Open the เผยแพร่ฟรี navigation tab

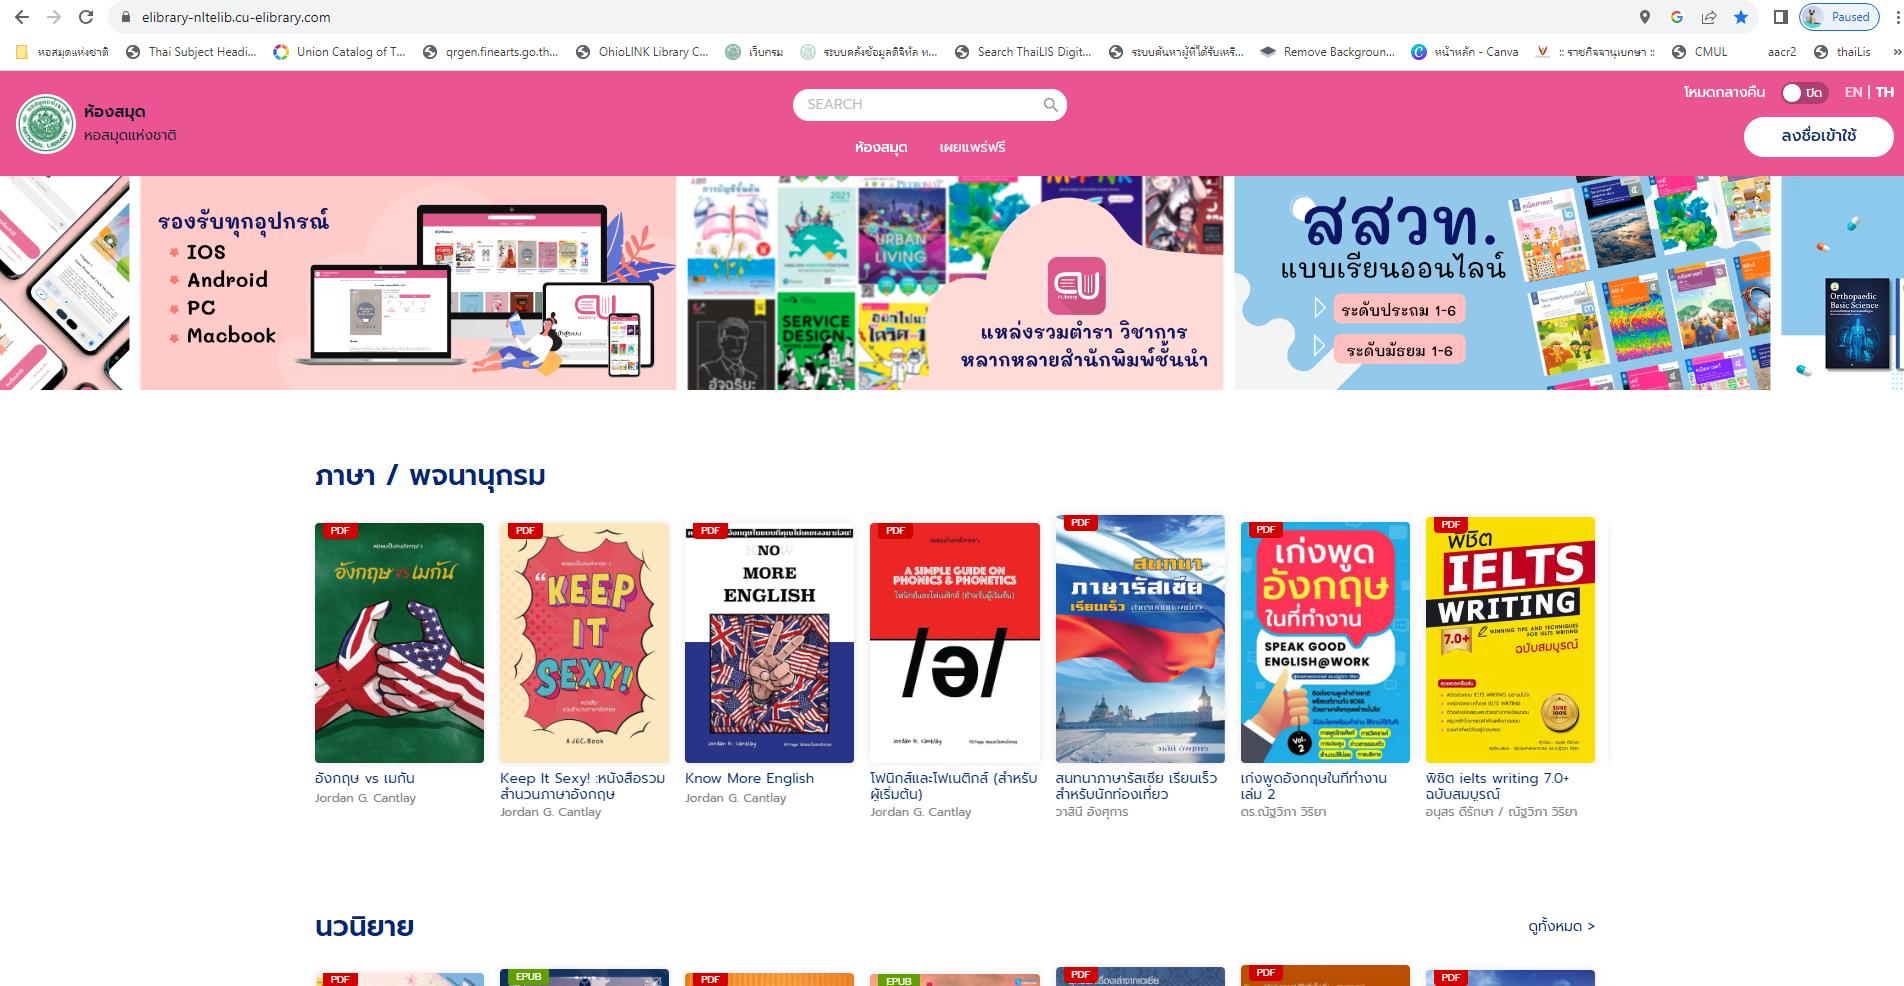972,148
